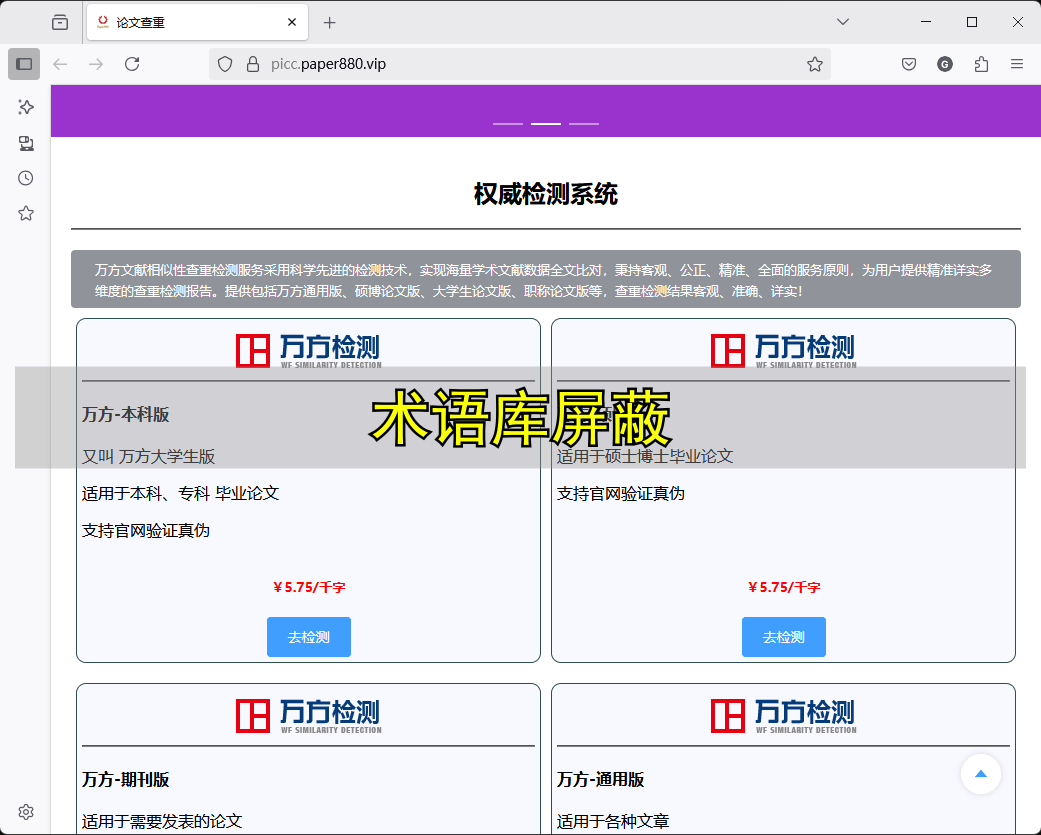
Task: Click 适用于本科、专科 毕业论文 text
Action: 181,494
